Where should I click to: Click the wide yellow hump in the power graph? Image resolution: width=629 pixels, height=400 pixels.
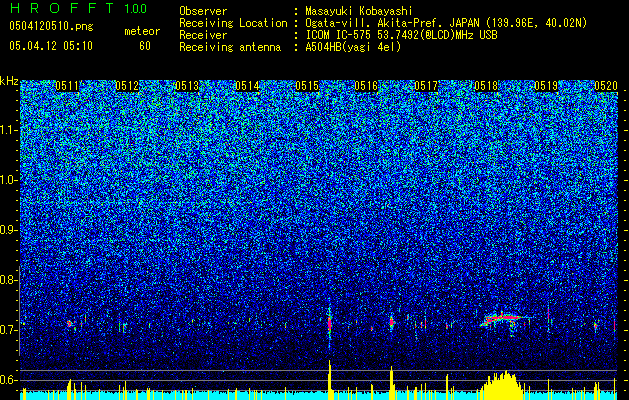501,385
